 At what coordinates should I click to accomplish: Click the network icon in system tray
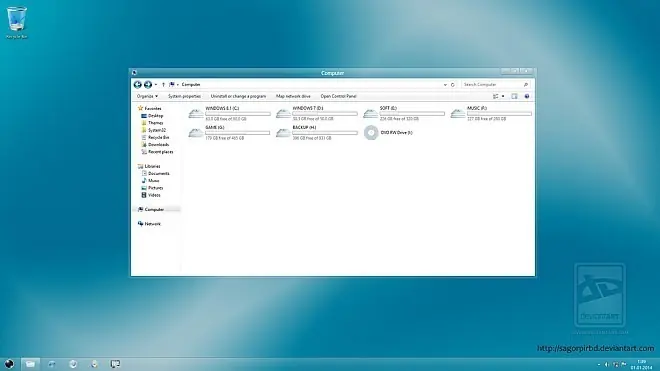click(x=616, y=365)
